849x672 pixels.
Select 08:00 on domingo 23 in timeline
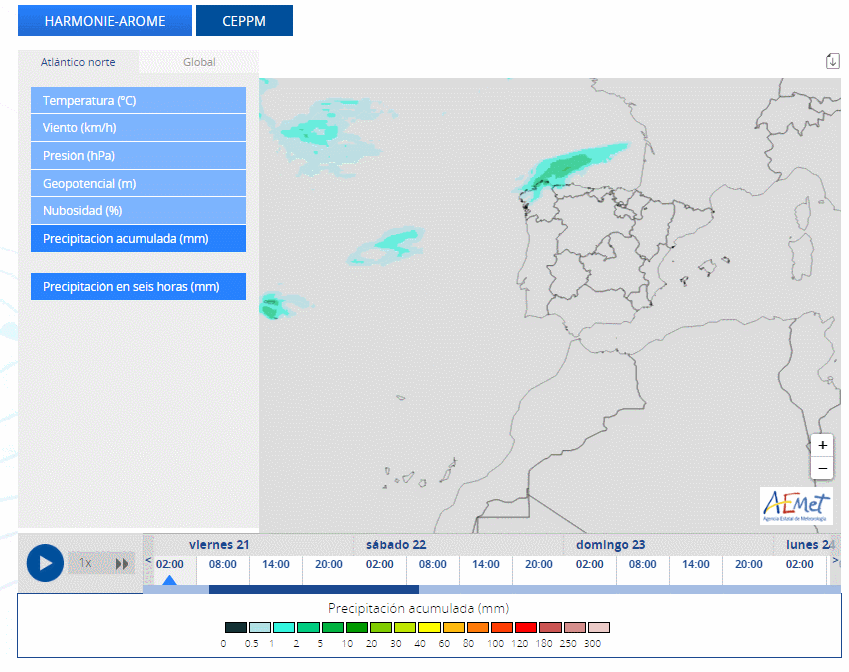click(643, 565)
